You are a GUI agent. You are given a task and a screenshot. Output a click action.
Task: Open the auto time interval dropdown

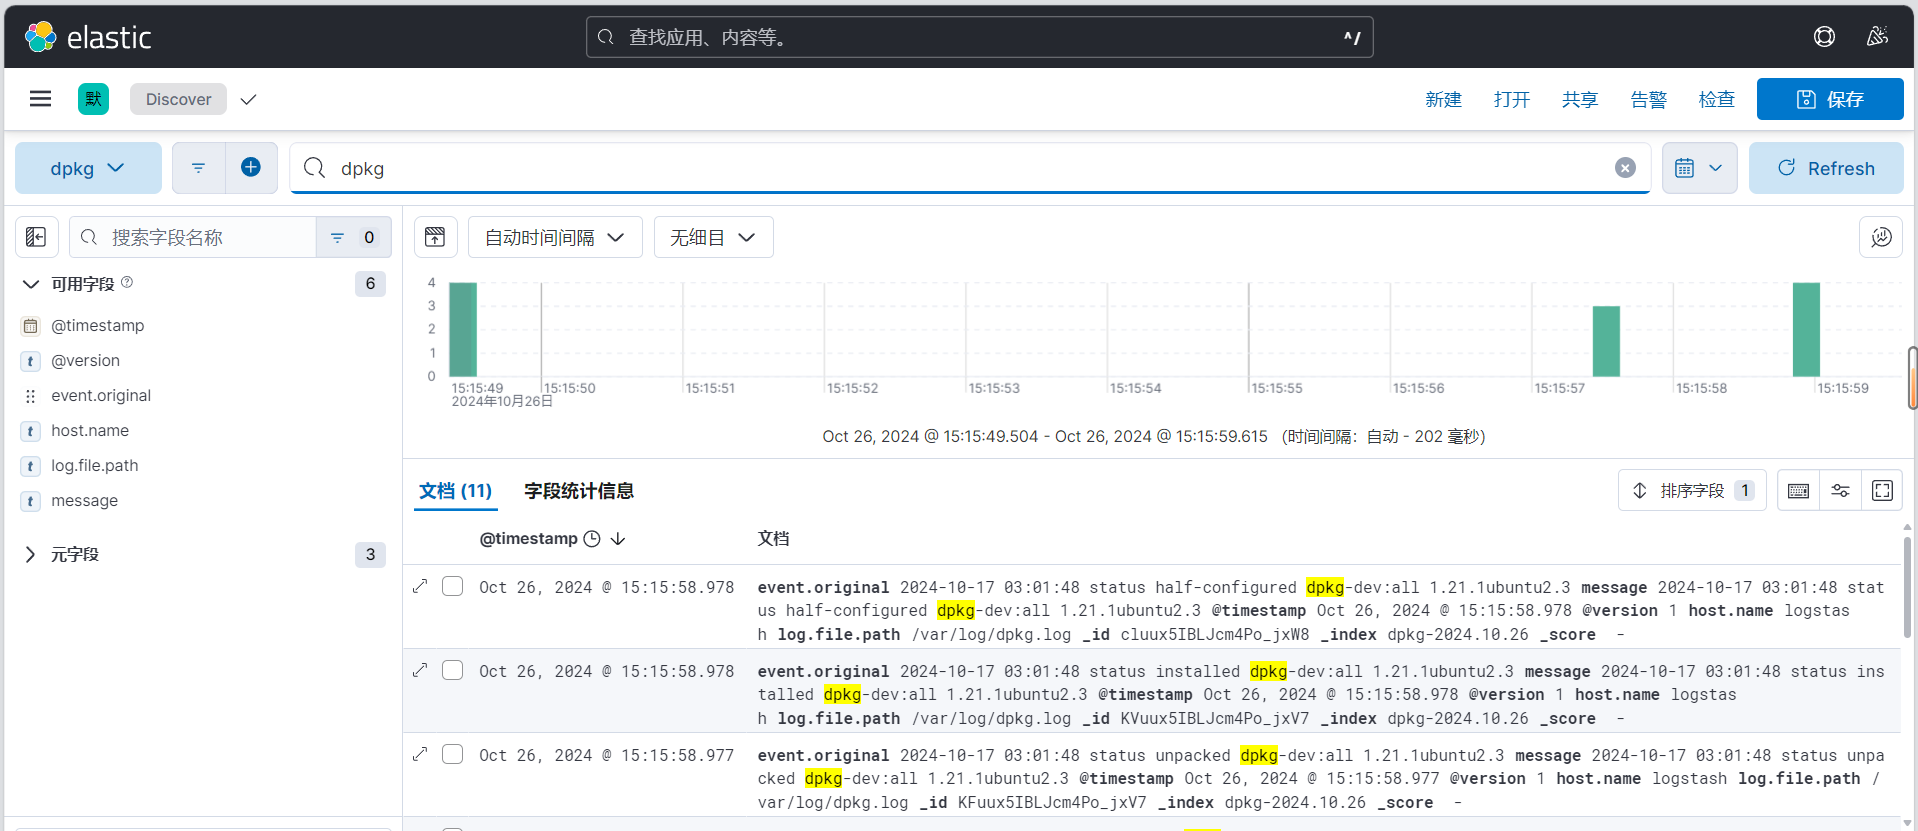(555, 237)
